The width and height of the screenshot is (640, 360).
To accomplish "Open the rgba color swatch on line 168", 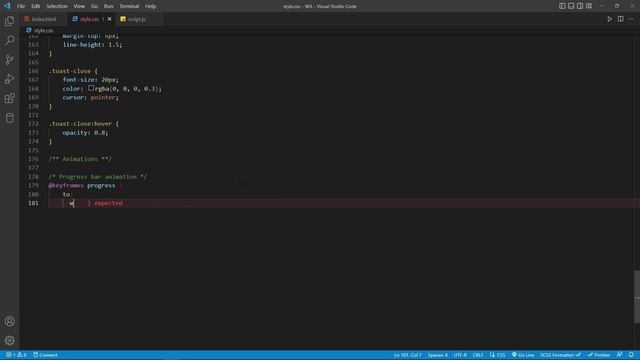I will pyautogui.click(x=91, y=88).
